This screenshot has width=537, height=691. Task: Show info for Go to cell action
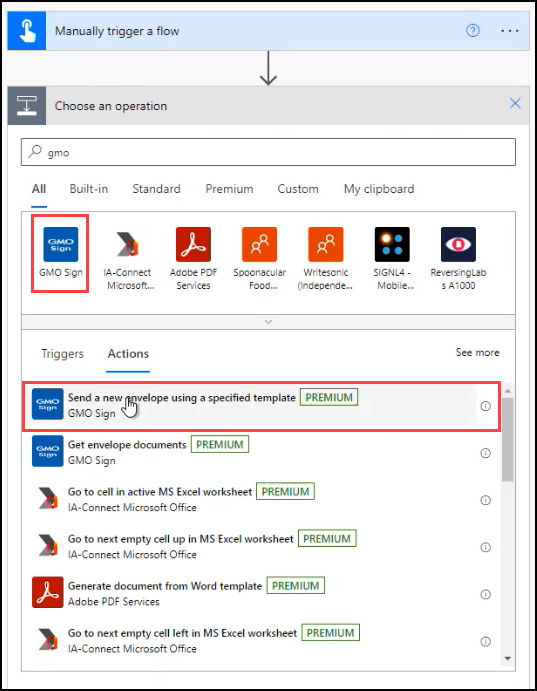[485, 500]
